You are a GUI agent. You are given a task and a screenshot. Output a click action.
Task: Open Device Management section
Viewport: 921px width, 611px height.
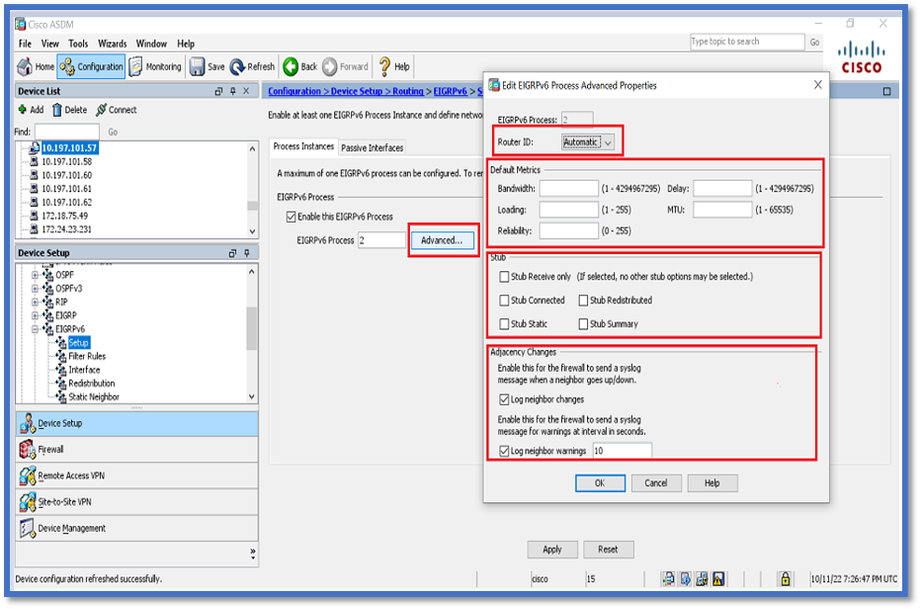(136, 529)
